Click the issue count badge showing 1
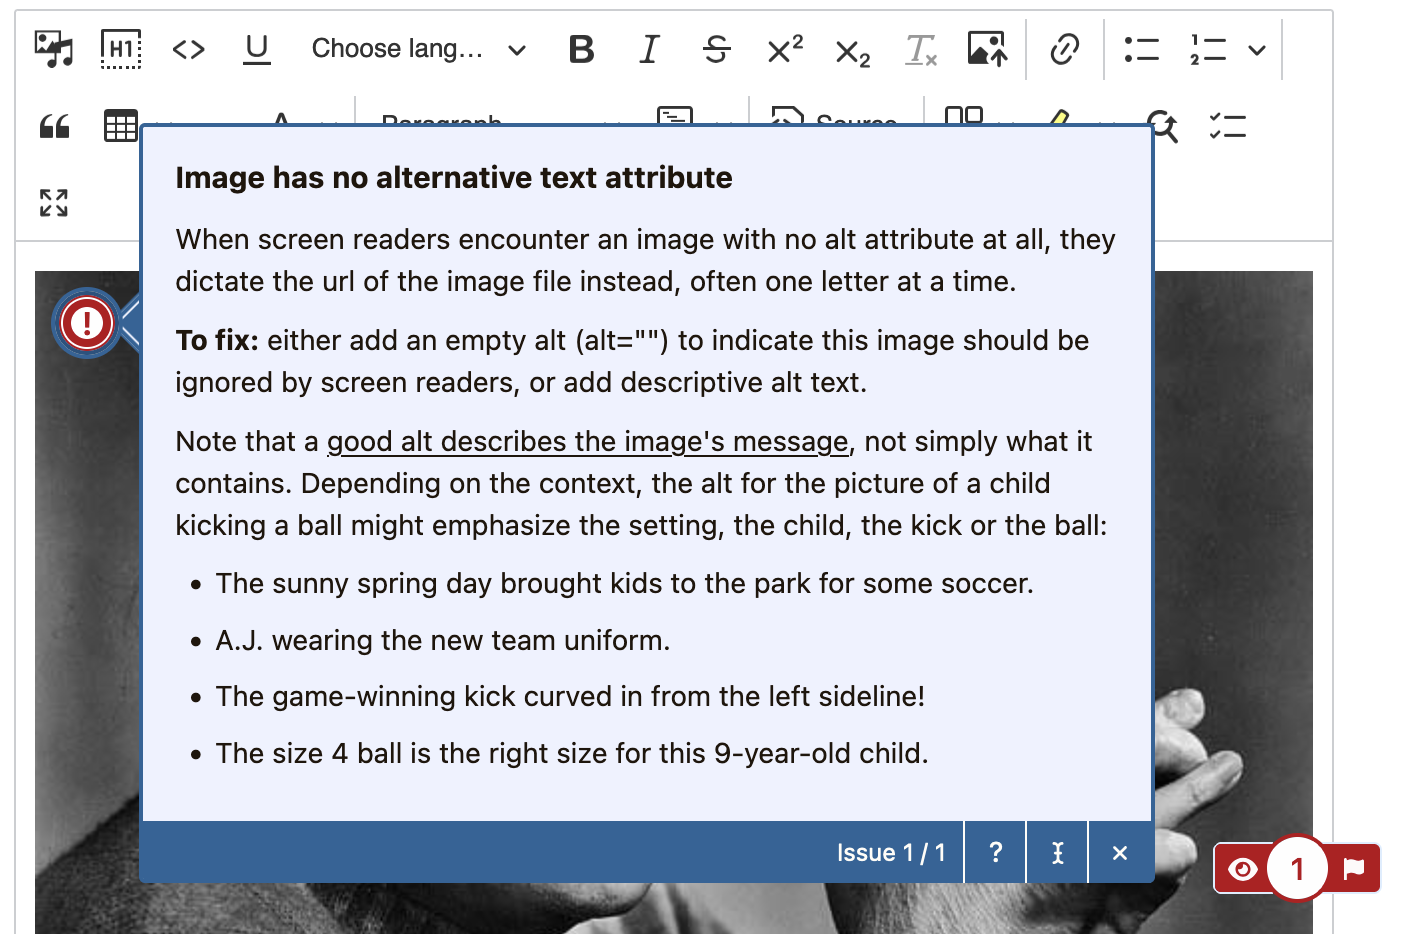 click(1297, 868)
